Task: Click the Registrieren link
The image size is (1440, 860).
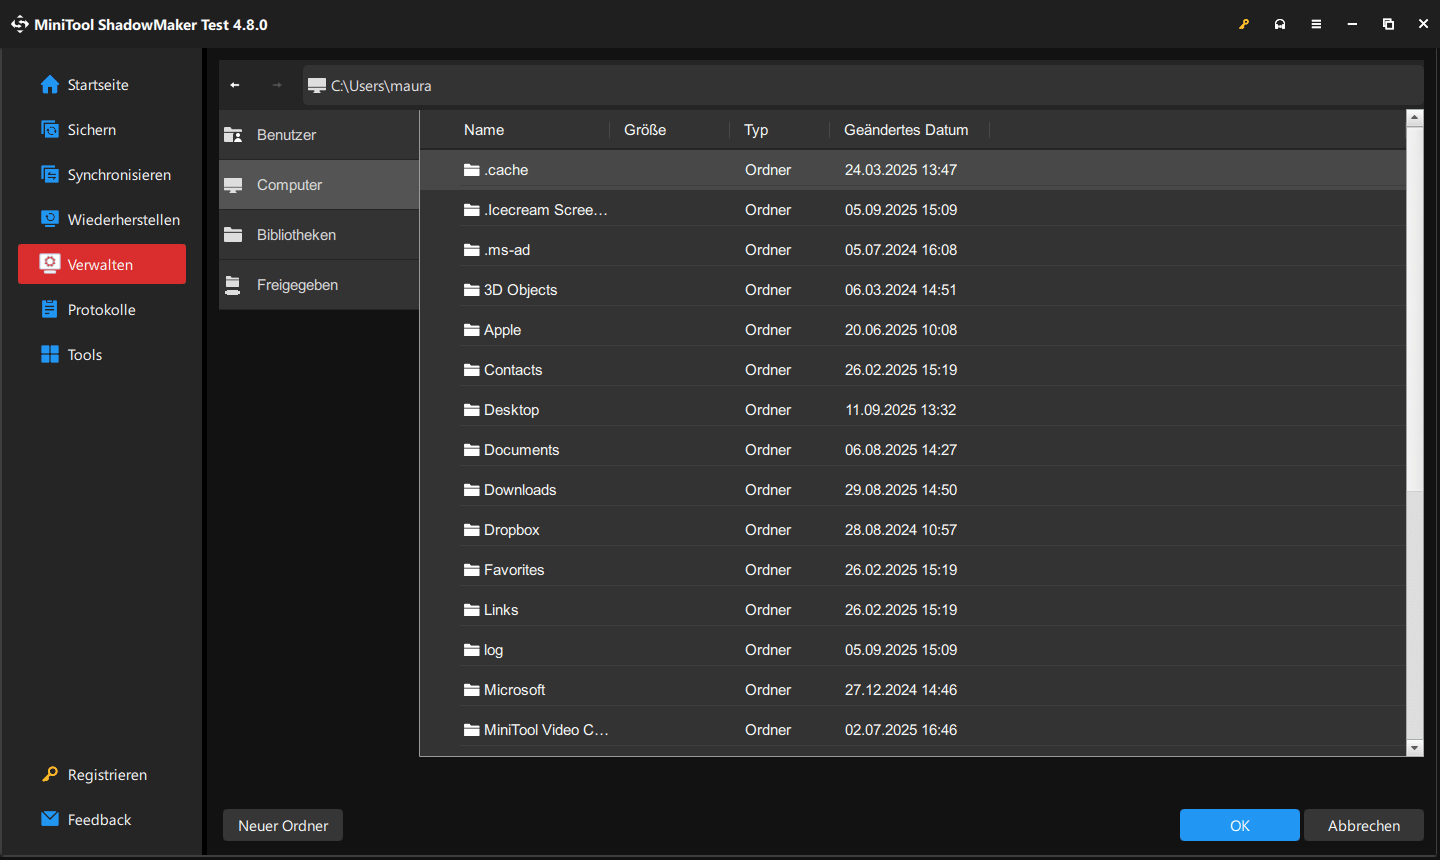Action: click(x=107, y=775)
